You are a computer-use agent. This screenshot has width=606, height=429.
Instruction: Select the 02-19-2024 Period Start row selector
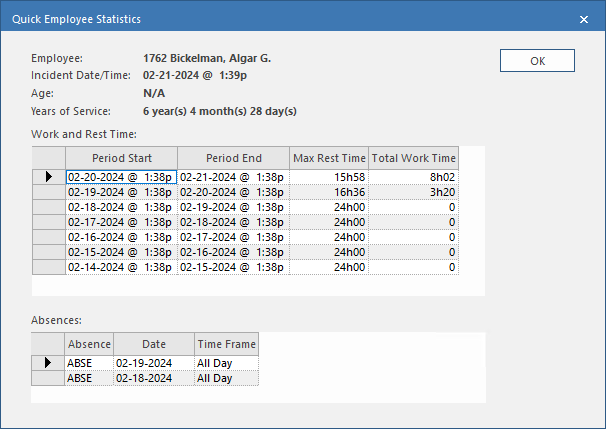tap(48, 192)
